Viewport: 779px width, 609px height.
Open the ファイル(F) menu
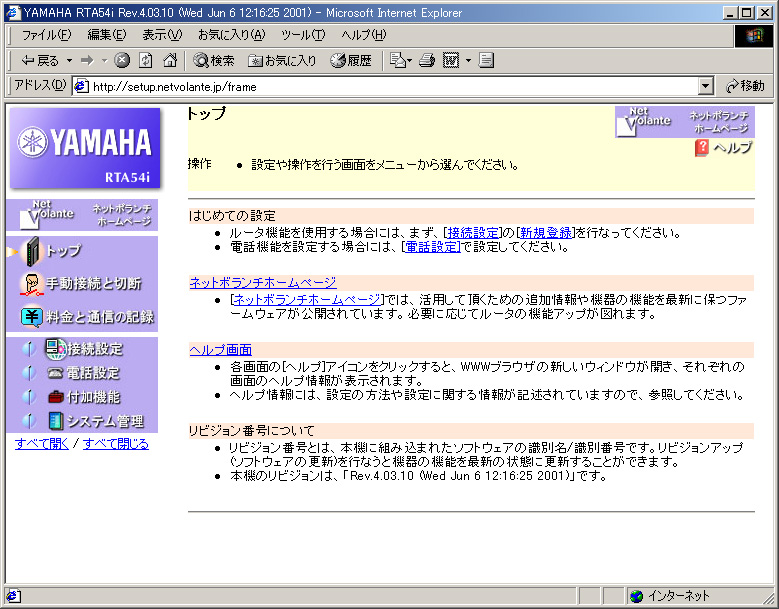[46, 35]
